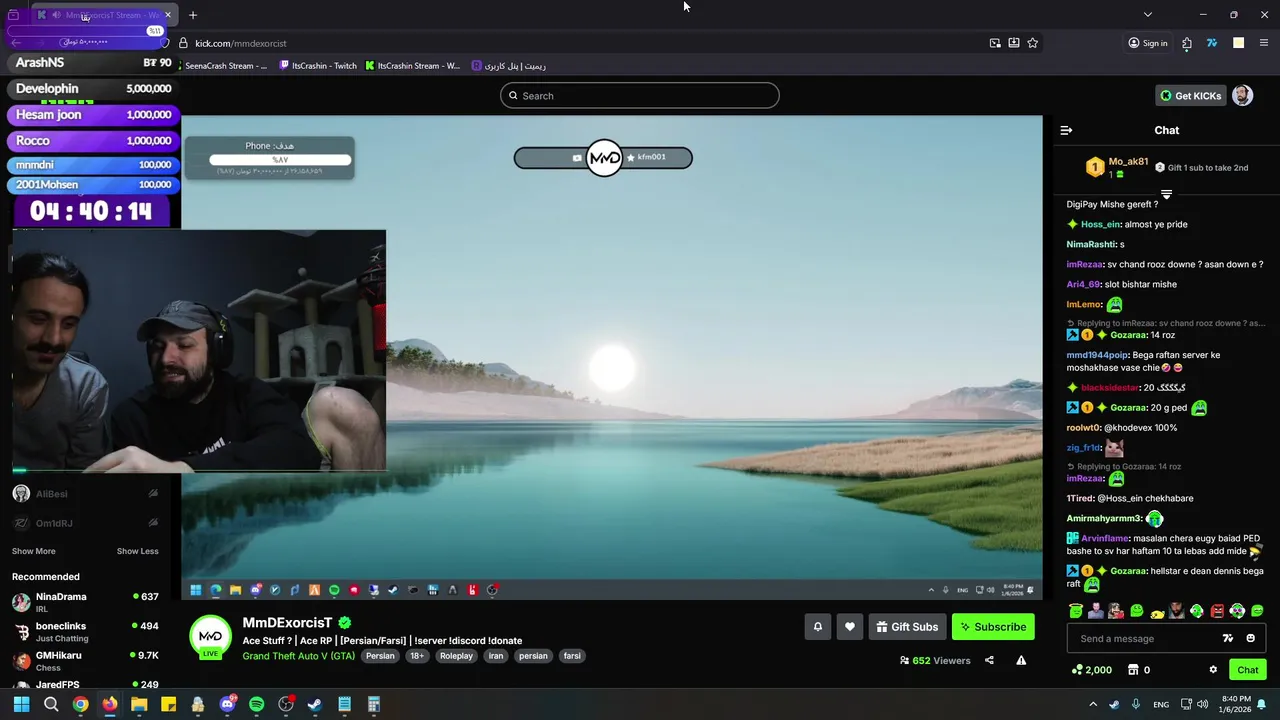1280x720 pixels.
Task: Open OBS Studio from the taskbar
Action: (x=286, y=704)
